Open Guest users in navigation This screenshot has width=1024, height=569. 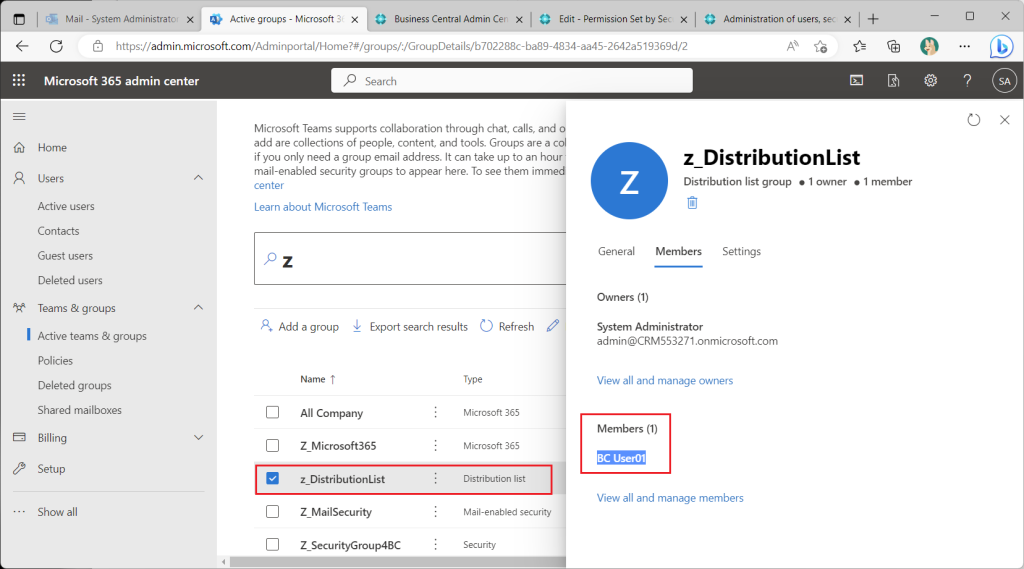click(x=65, y=255)
